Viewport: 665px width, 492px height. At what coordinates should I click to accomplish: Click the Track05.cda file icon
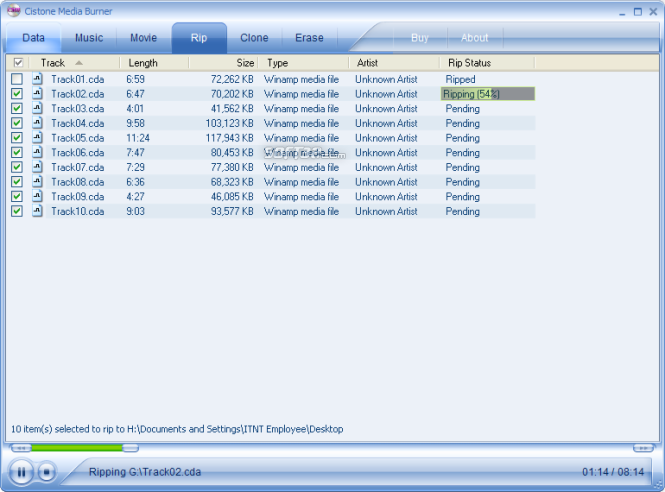point(38,137)
